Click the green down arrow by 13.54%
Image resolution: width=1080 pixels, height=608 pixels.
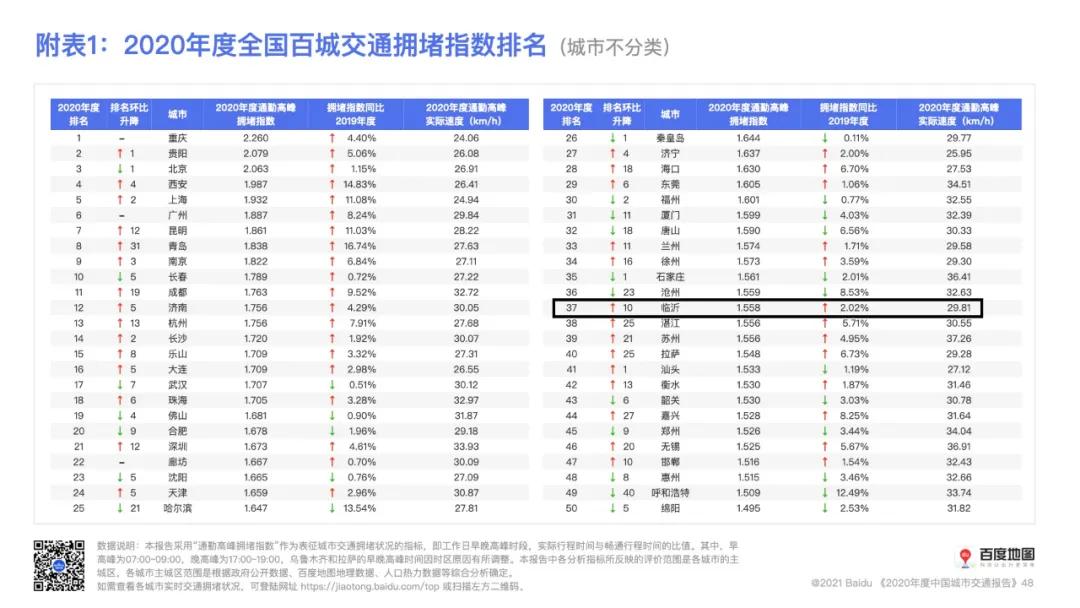point(331,508)
